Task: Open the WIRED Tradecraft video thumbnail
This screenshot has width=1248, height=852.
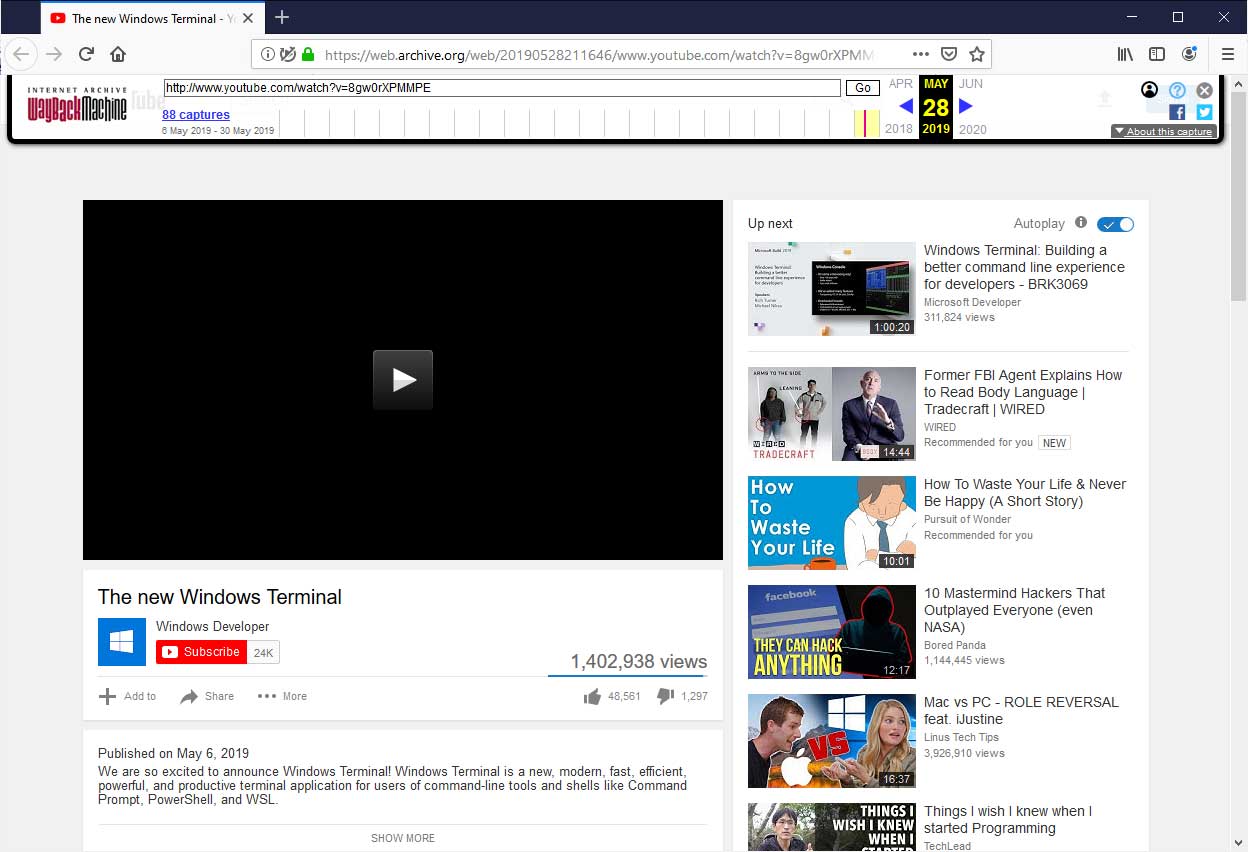Action: click(832, 414)
